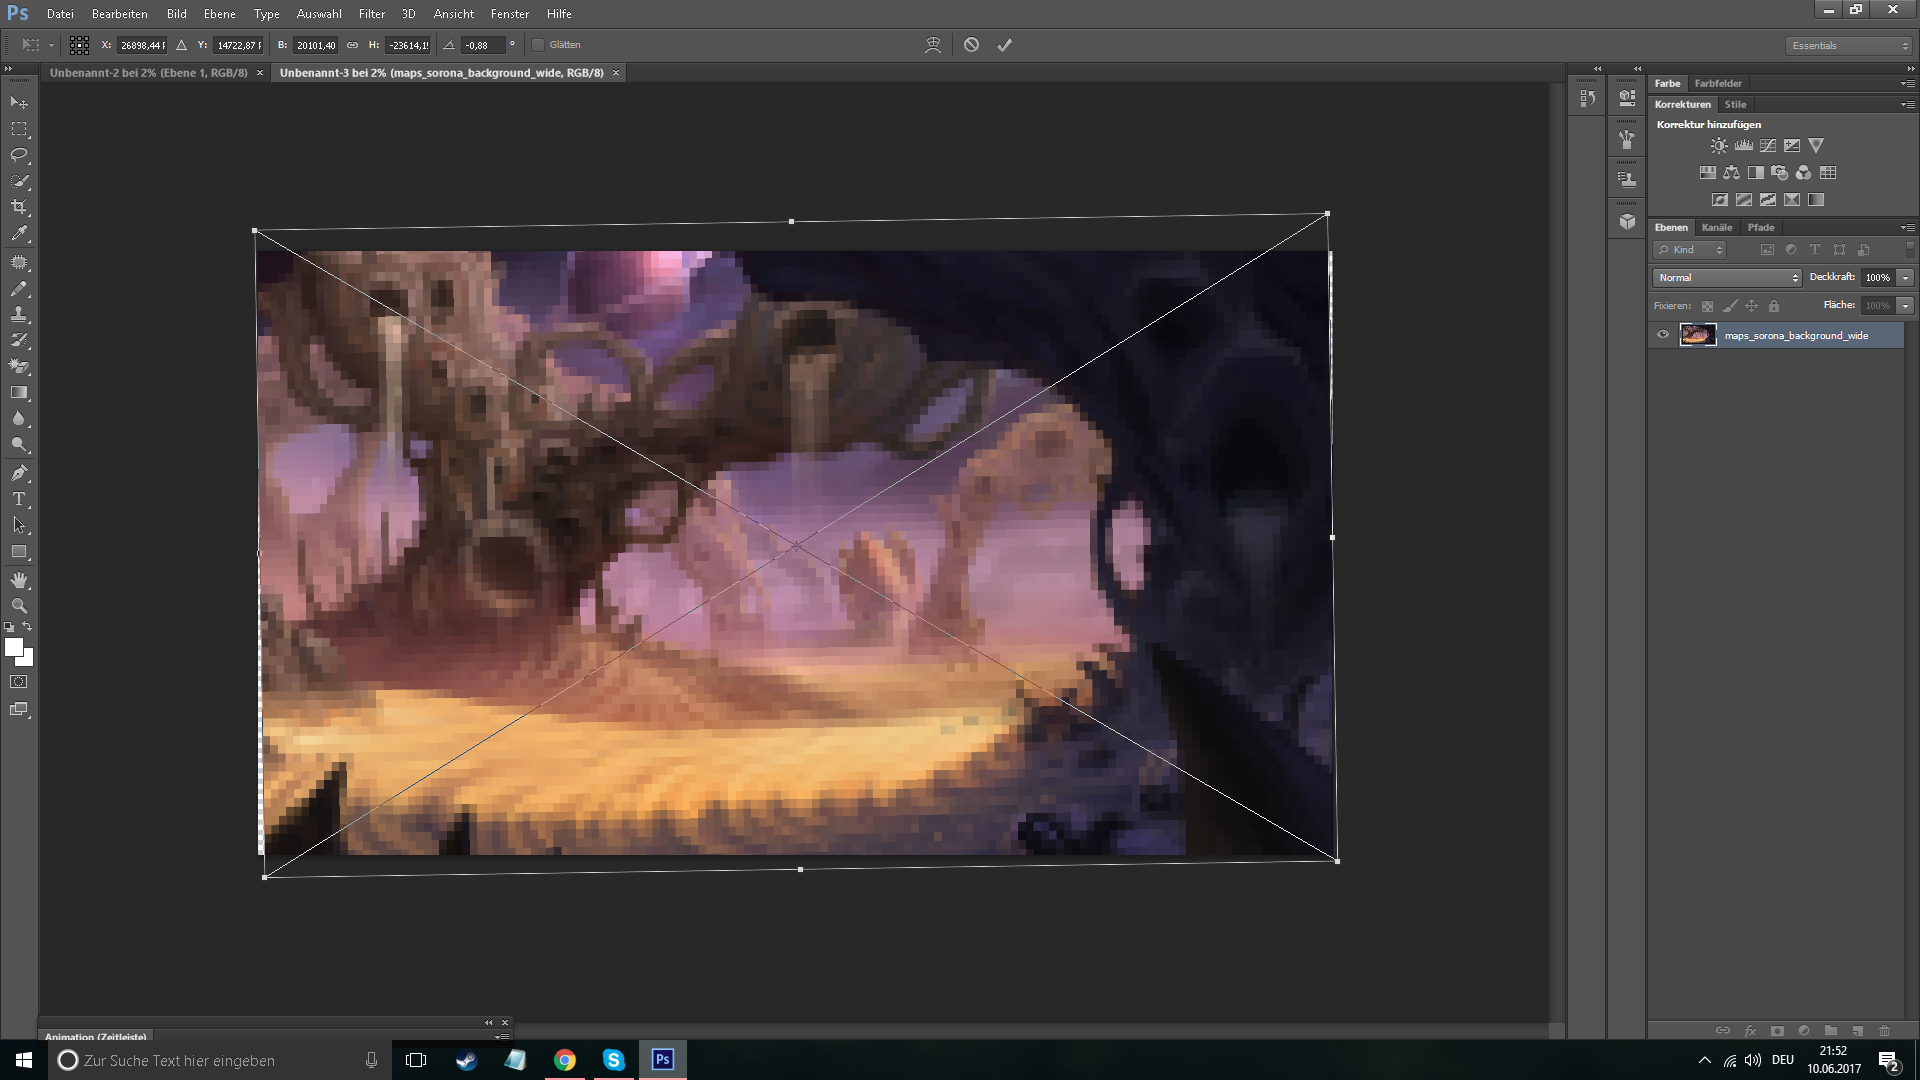
Task: Add a Channel Mixer adjustment
Action: tap(1803, 173)
